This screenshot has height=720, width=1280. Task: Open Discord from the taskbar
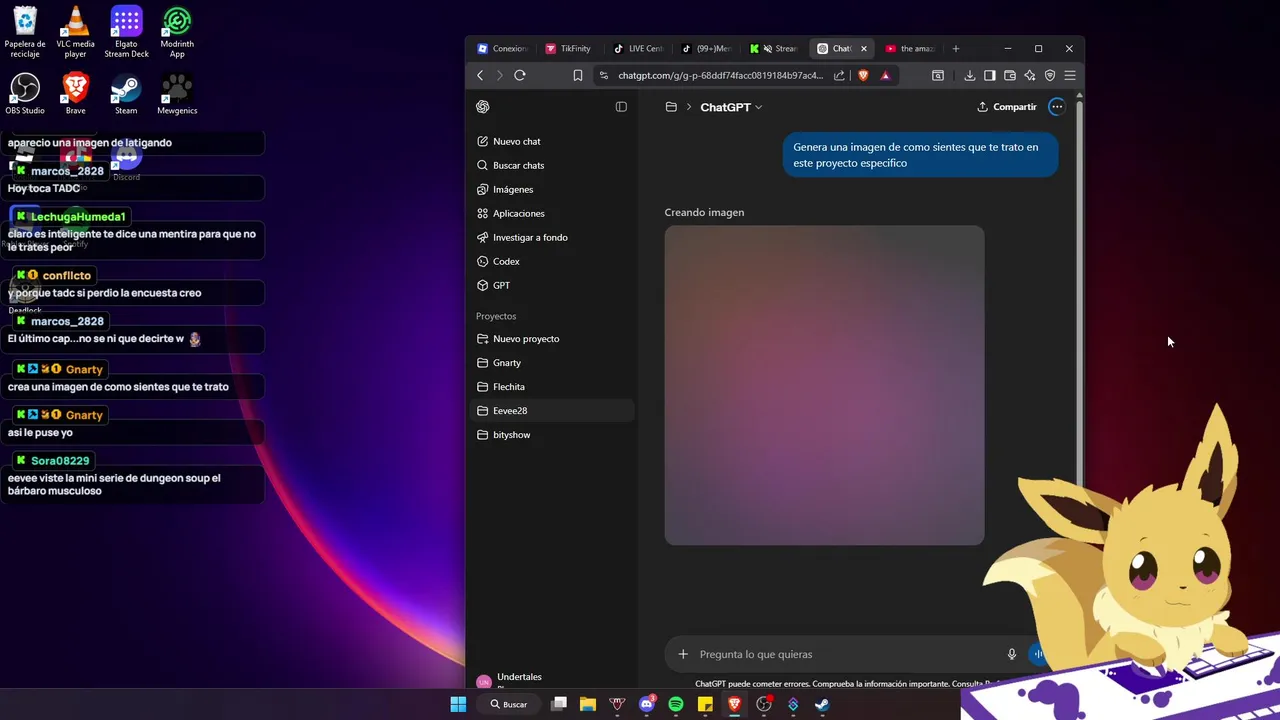647,704
